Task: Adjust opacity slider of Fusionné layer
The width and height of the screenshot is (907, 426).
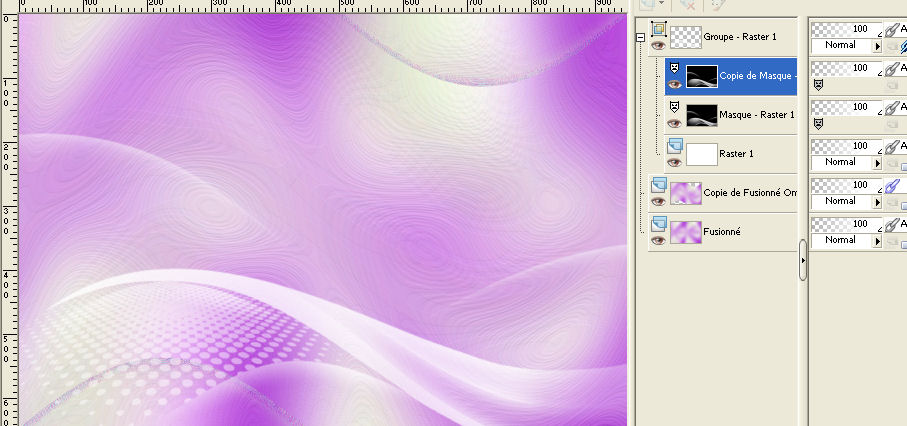Action: pyautogui.click(x=846, y=223)
